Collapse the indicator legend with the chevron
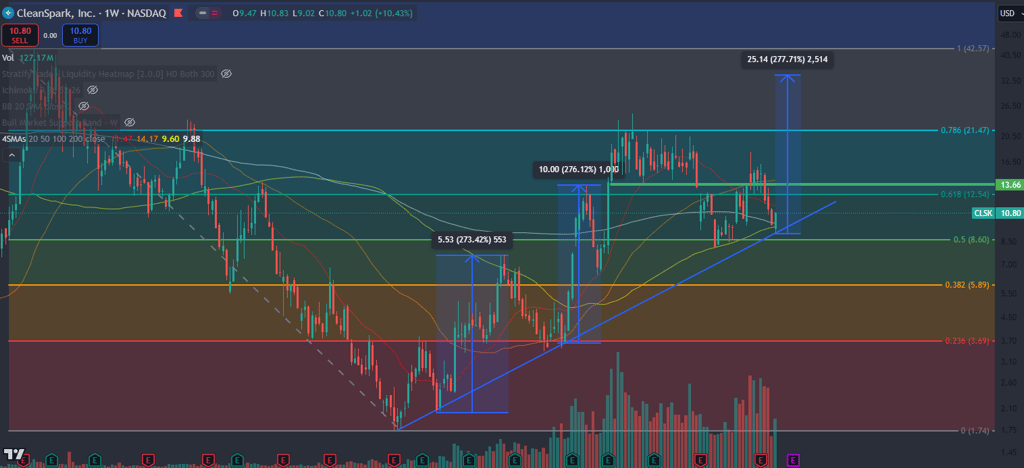Screen dimensions: 1024x468 tap(11, 155)
